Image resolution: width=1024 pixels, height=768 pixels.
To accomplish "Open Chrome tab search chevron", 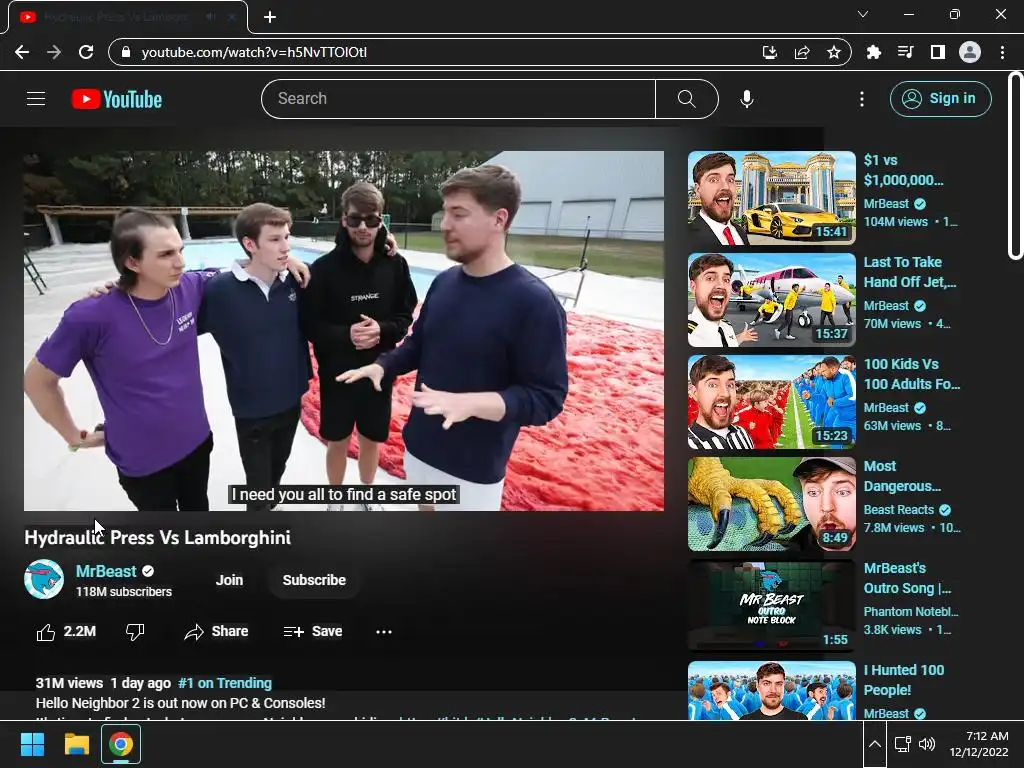I will point(863,14).
